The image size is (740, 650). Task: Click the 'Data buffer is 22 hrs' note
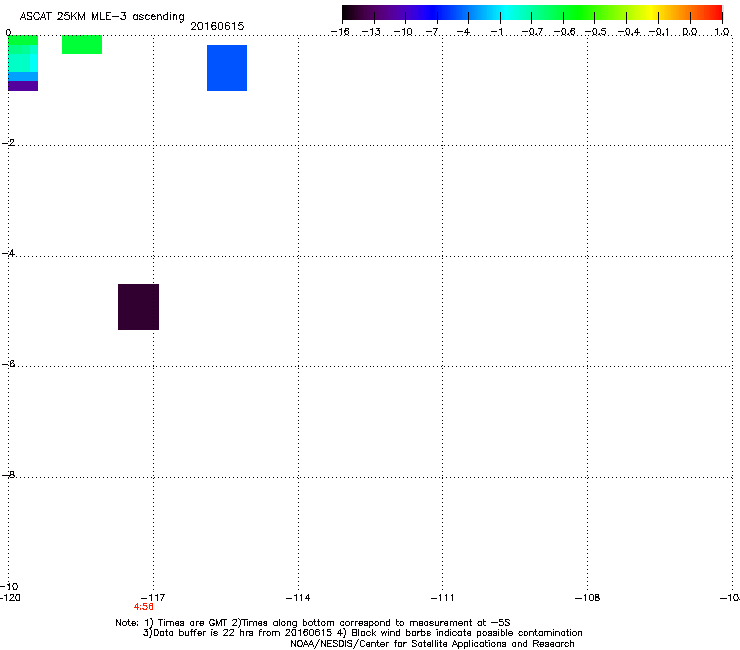(362, 633)
